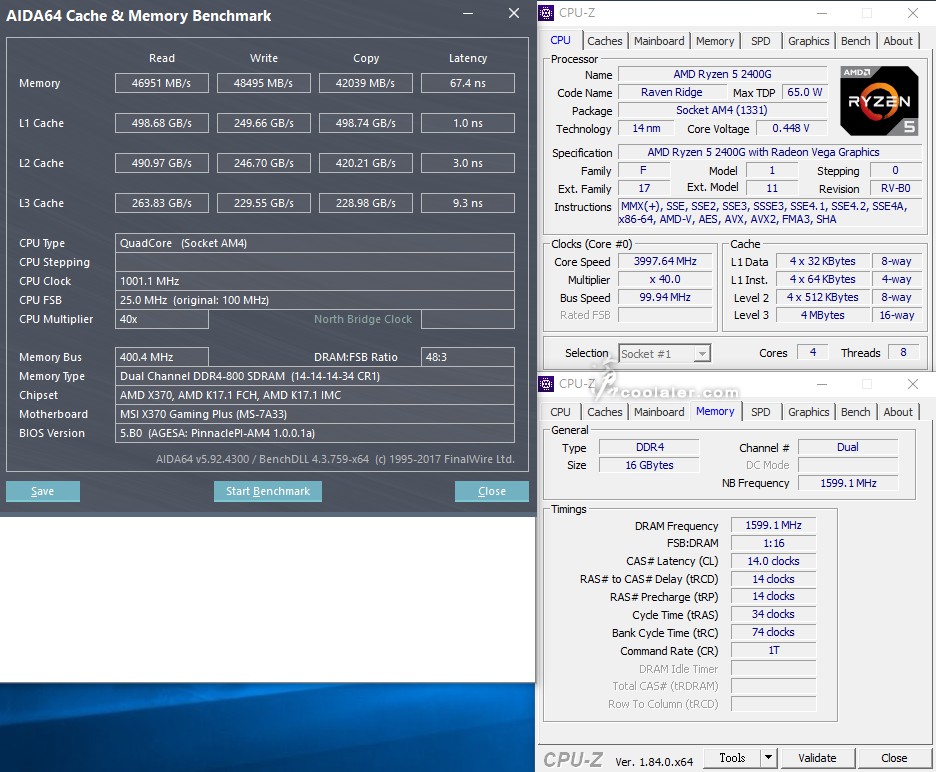Image resolution: width=936 pixels, height=772 pixels.
Task: Click the Command Rate value 1T
Action: pyautogui.click(x=773, y=650)
